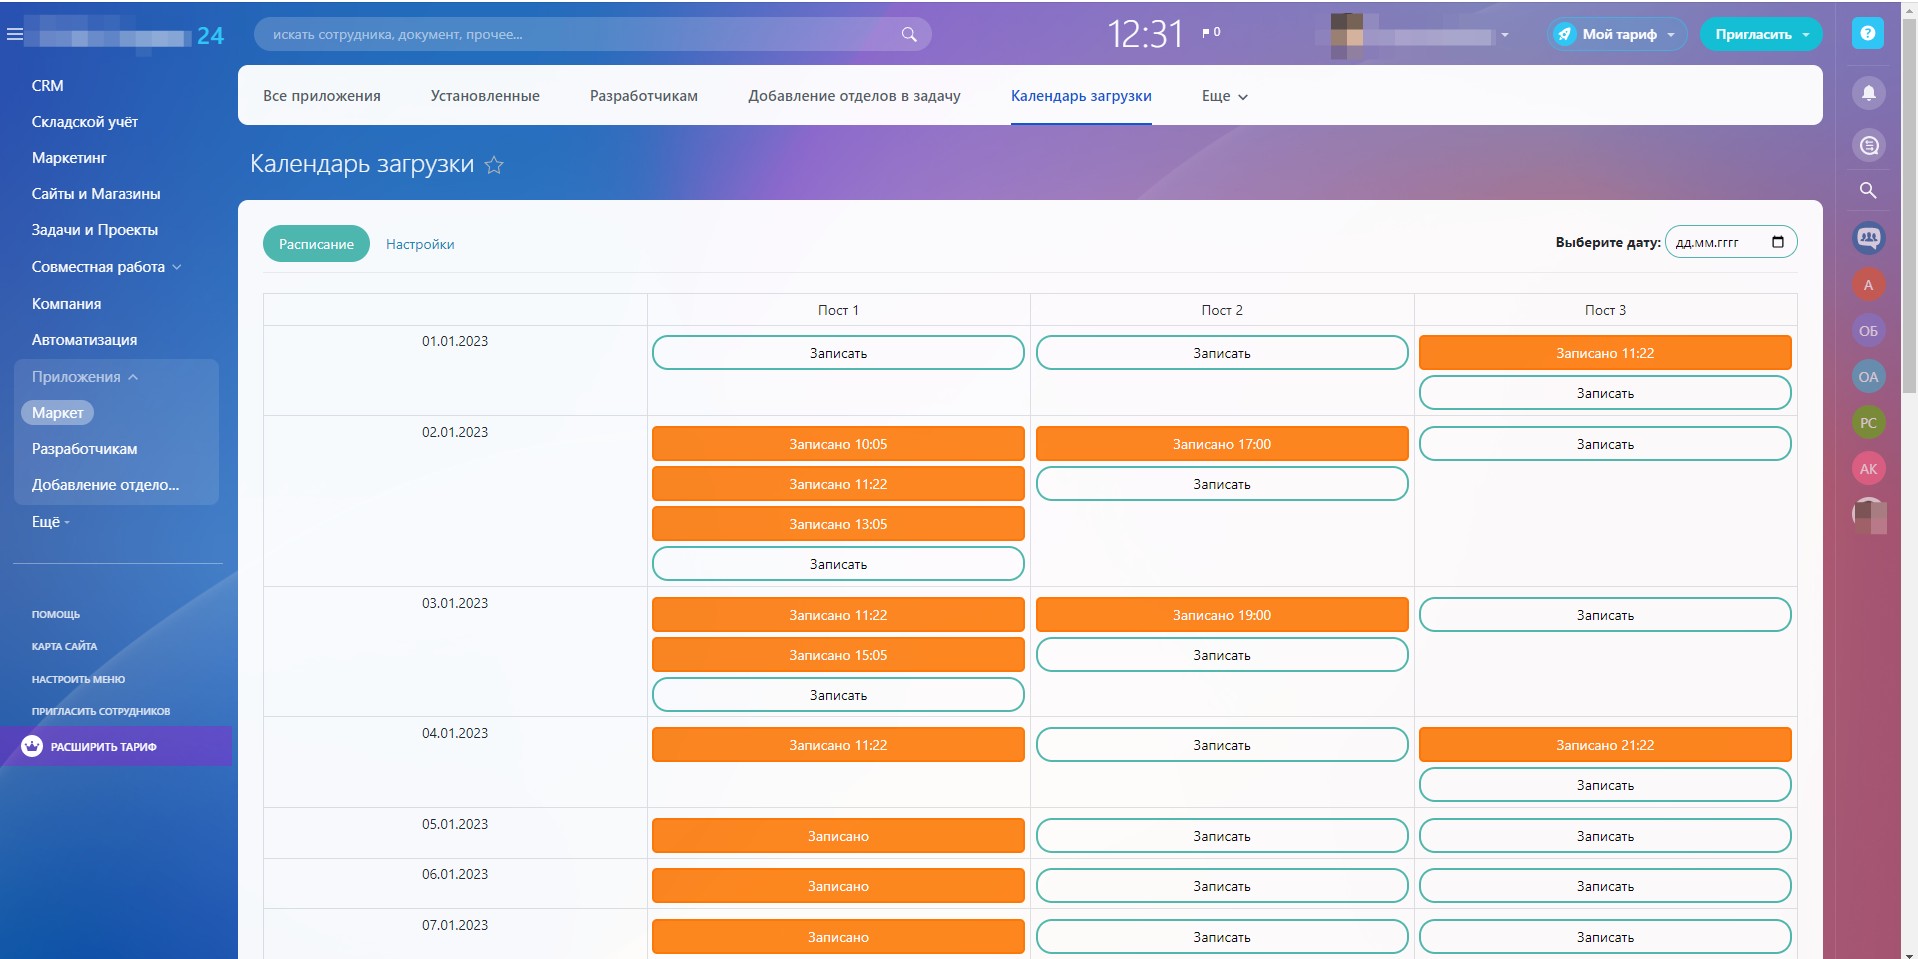Click the right panel search icon

coord(1867,190)
